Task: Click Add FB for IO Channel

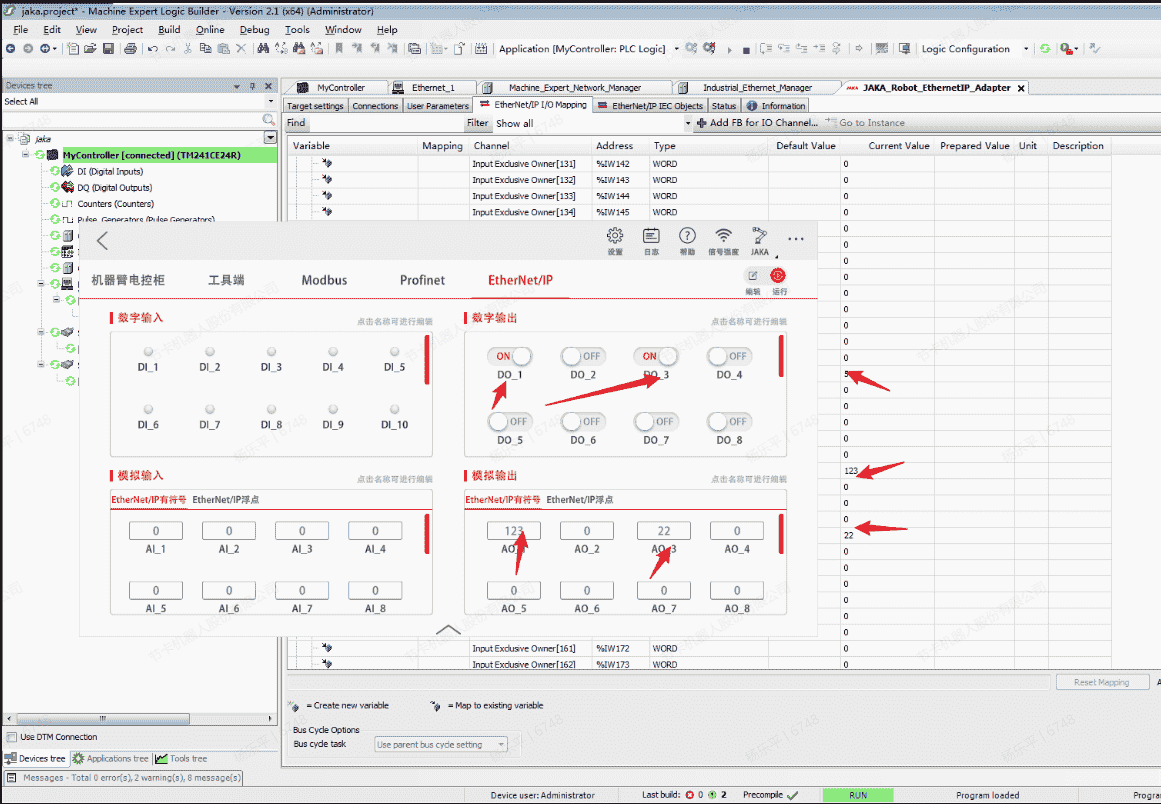Action: click(757, 123)
